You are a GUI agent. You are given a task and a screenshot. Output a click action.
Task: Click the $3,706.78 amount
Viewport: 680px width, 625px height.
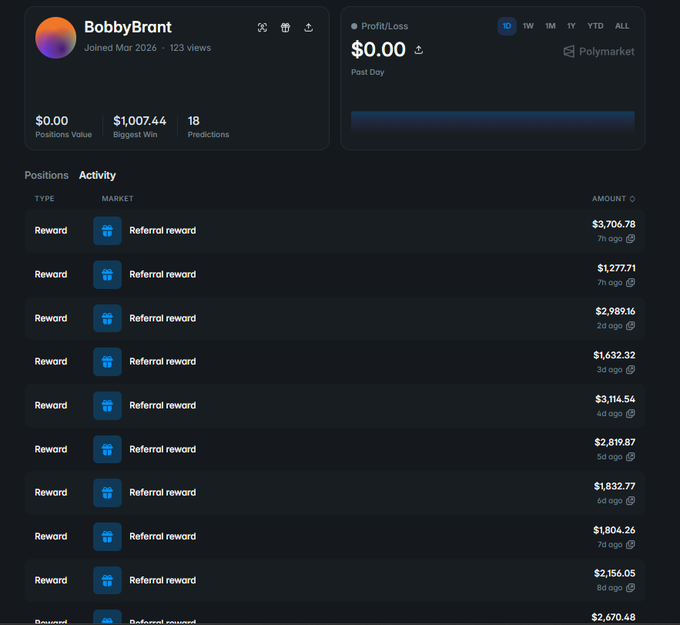click(x=614, y=224)
